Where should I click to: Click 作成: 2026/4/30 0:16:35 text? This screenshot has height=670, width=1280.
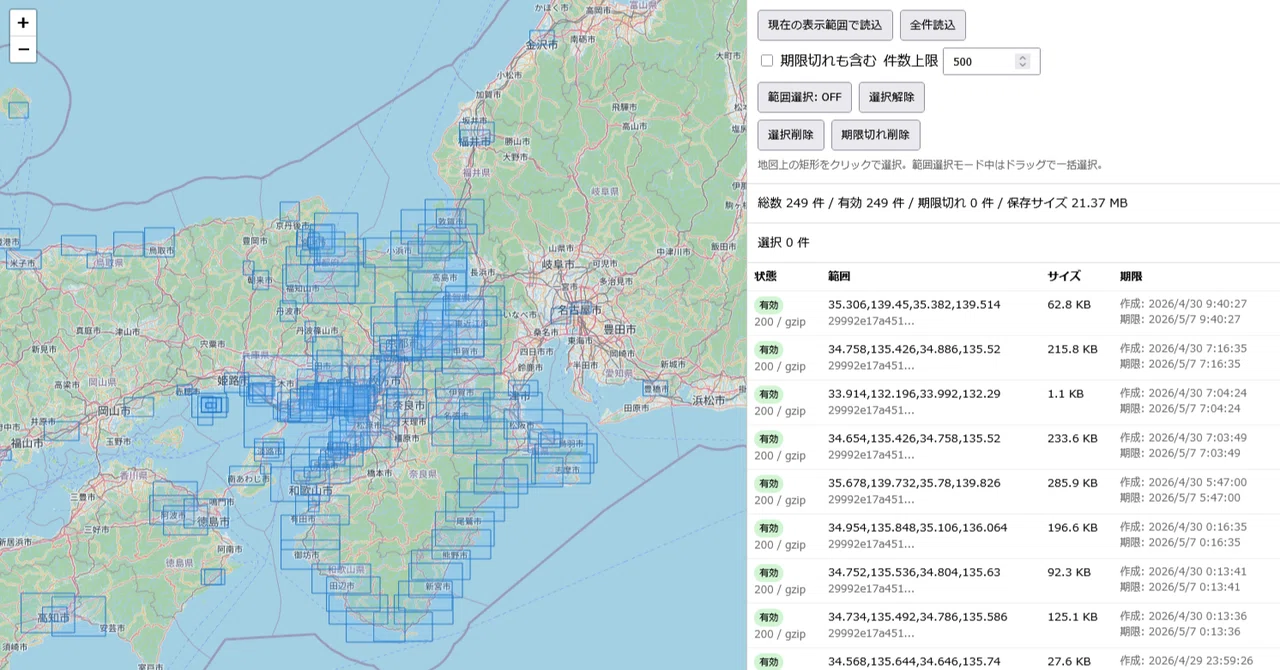1183,527
